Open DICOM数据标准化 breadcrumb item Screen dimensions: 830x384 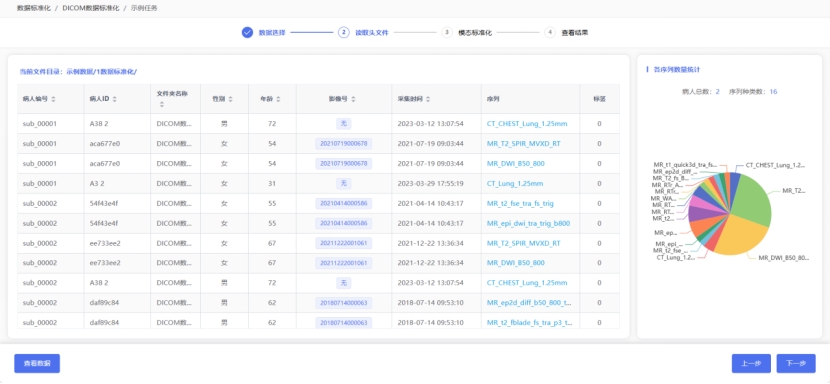pos(91,8)
